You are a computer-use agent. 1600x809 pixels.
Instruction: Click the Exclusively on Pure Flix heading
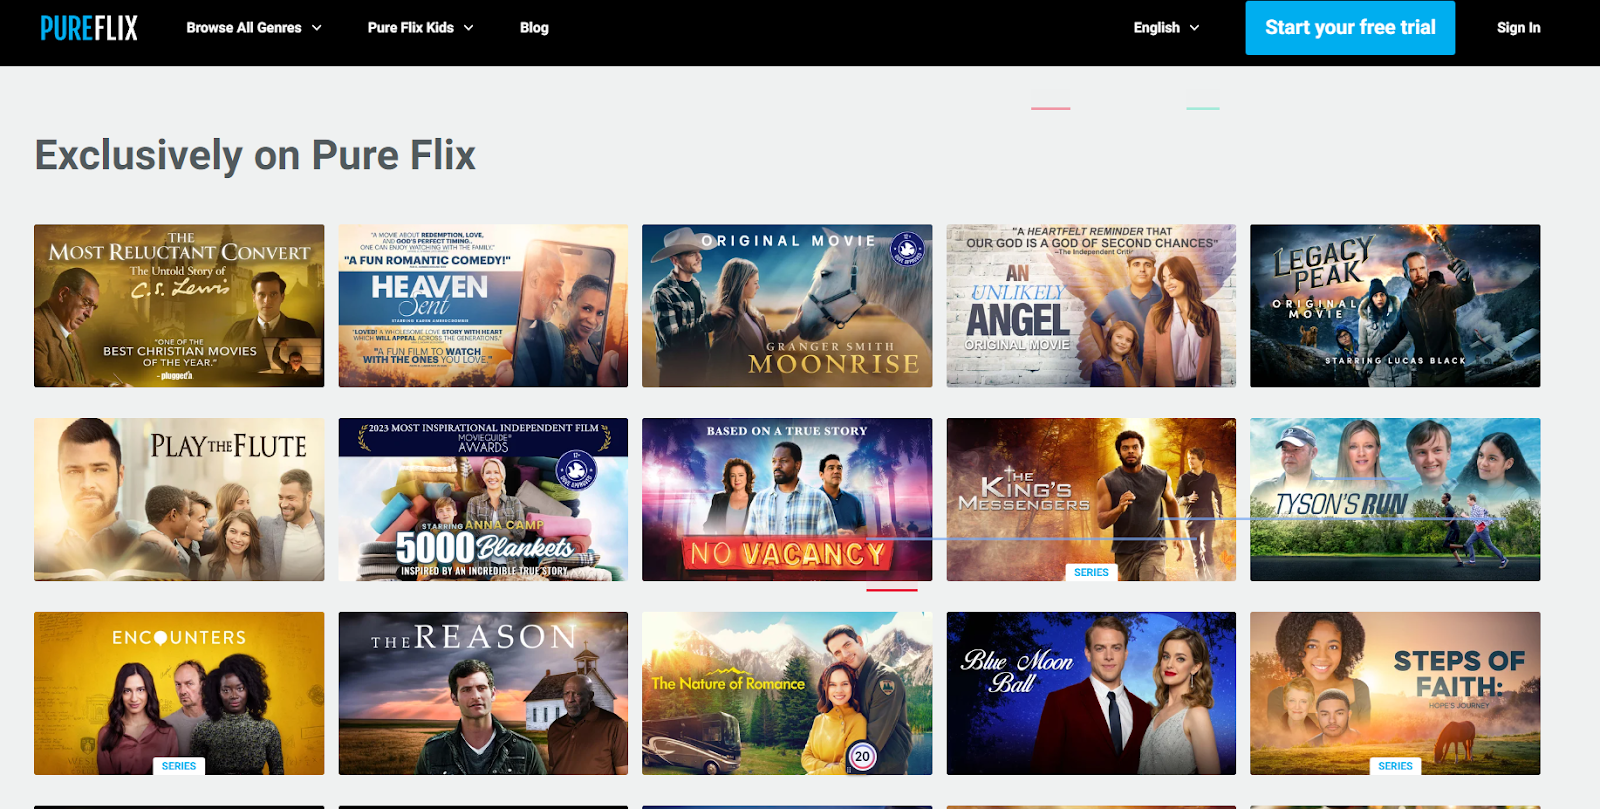pos(255,156)
